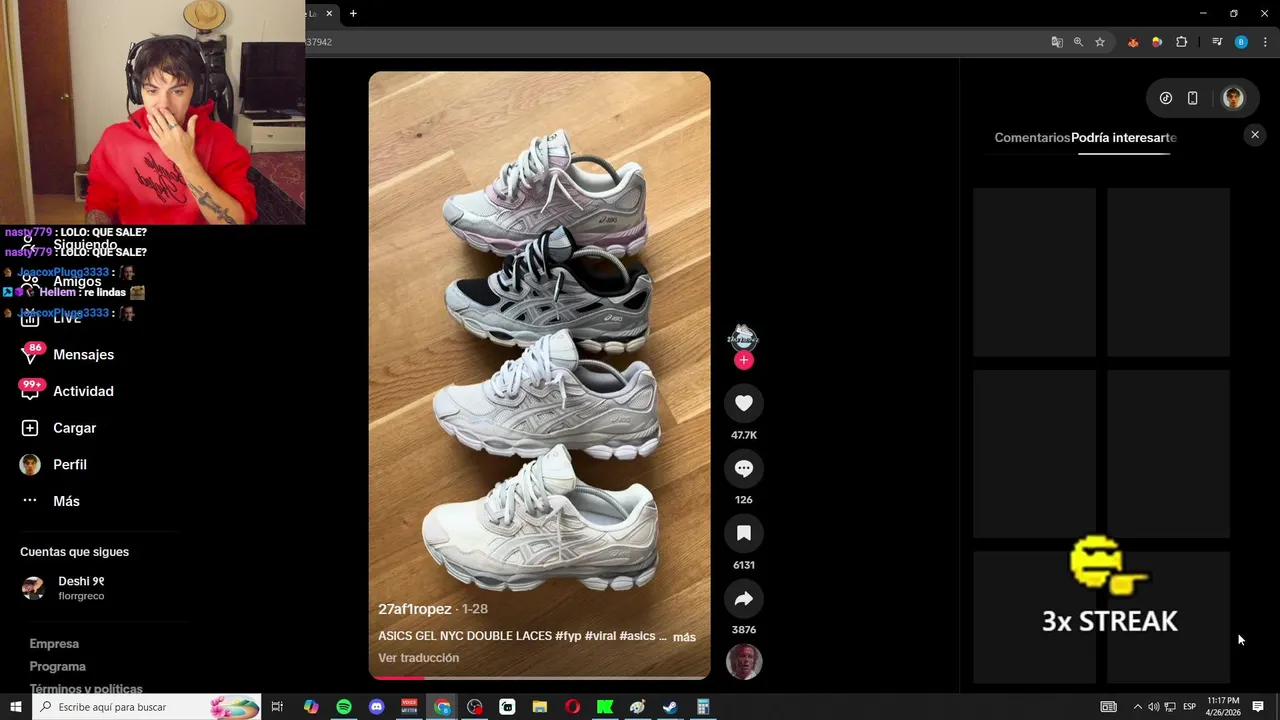Screen dimensions: 1280x720
Task: Open Discord from the taskbar
Action: point(376,707)
